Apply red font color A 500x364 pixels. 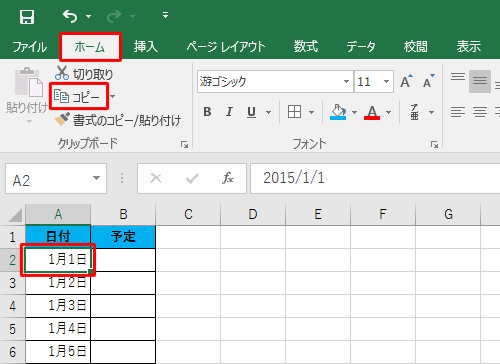[372, 112]
